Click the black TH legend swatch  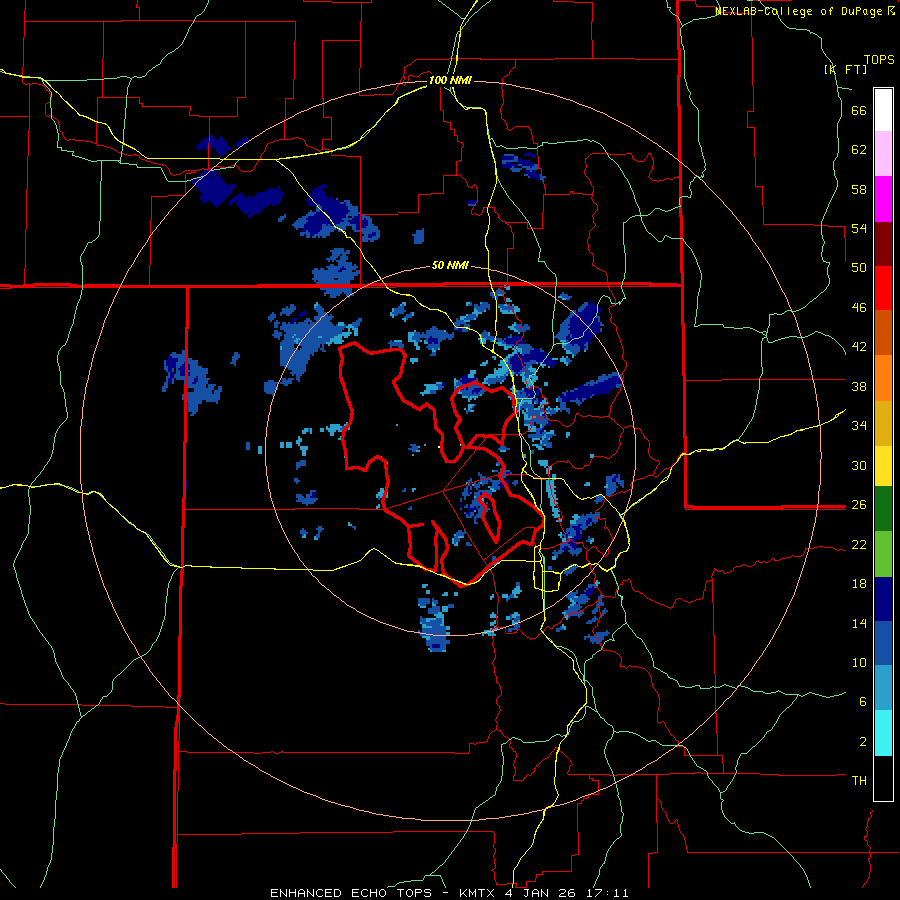pyautogui.click(x=883, y=778)
